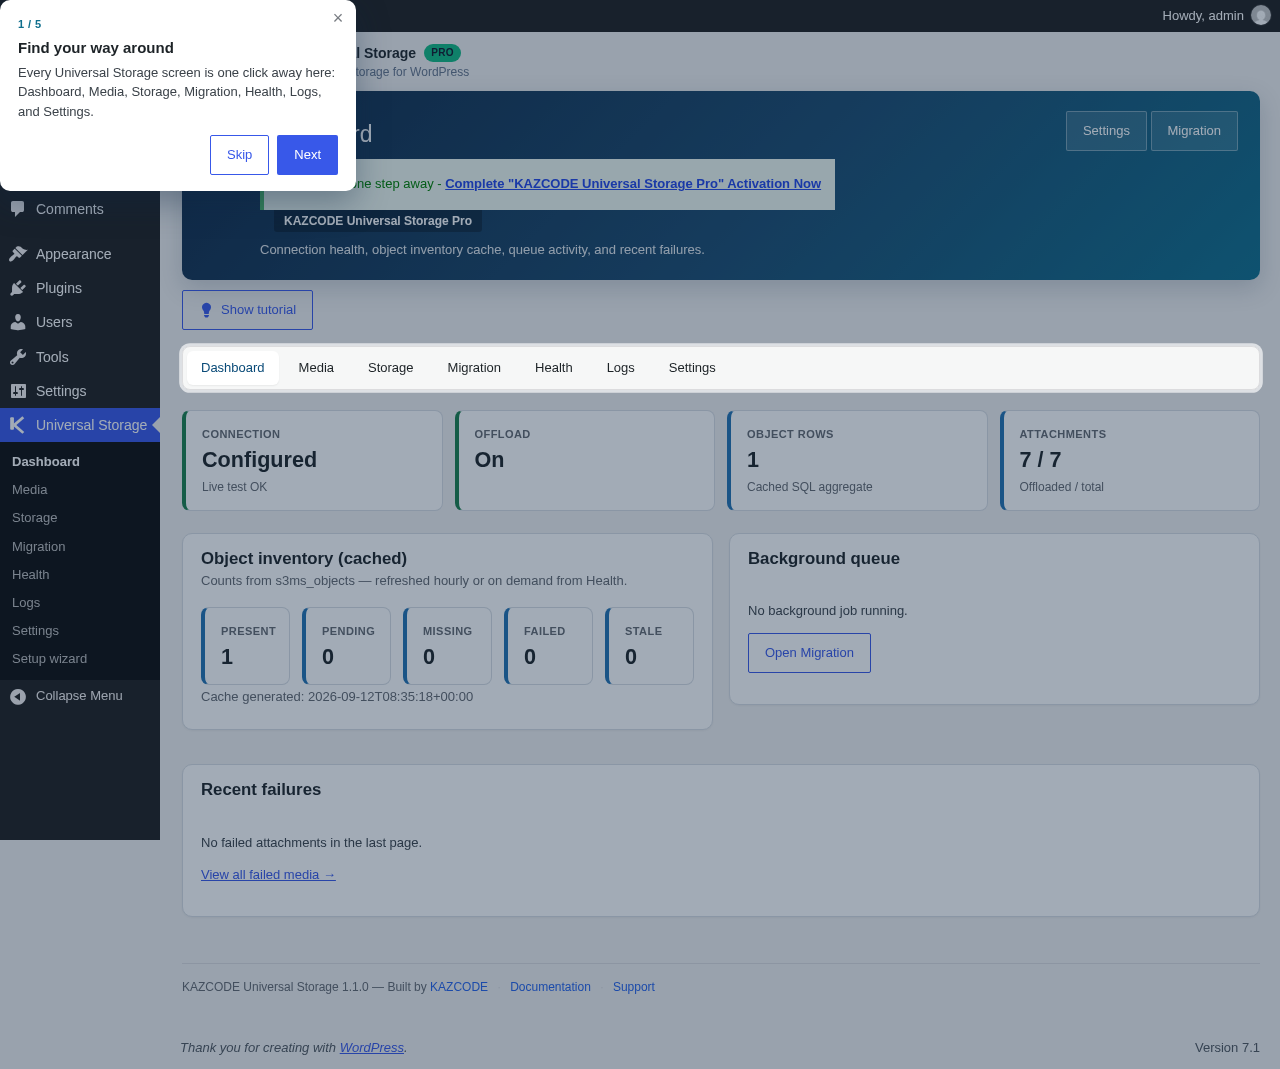1280x1069 pixels.
Task: Open KAZCODE footer link
Action: pos(459,987)
